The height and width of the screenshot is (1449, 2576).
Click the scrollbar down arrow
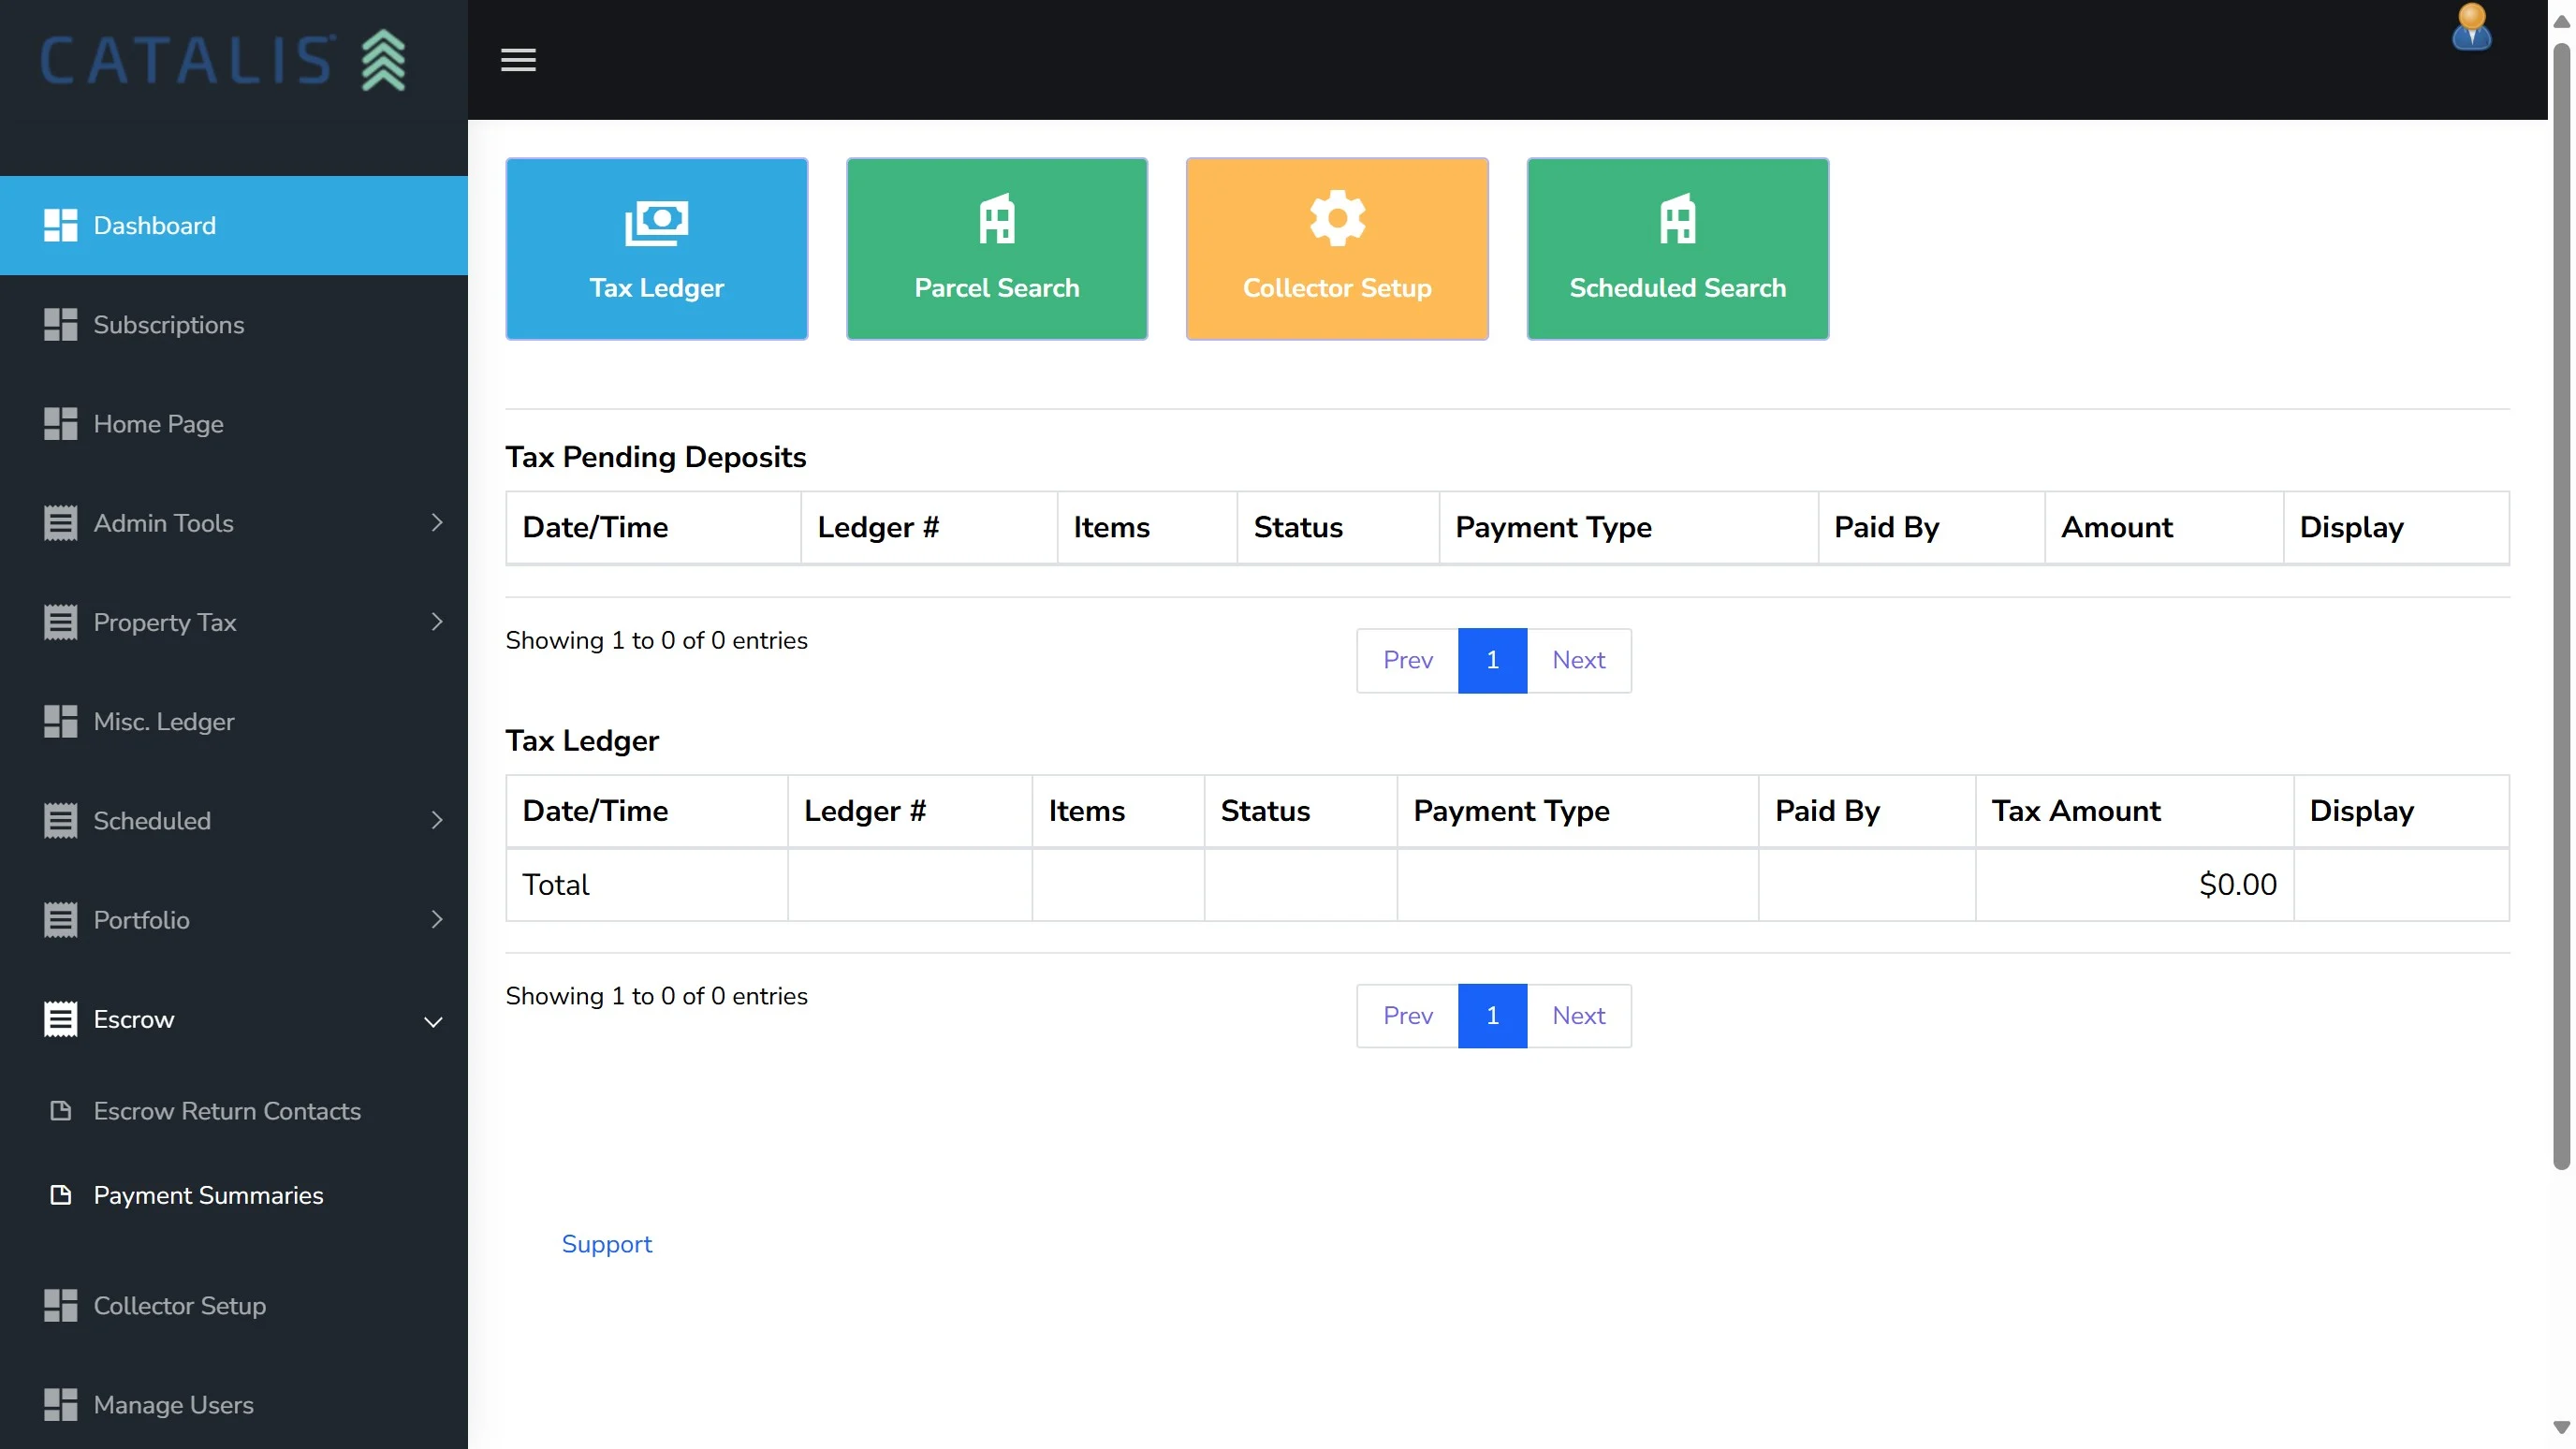point(2561,1427)
